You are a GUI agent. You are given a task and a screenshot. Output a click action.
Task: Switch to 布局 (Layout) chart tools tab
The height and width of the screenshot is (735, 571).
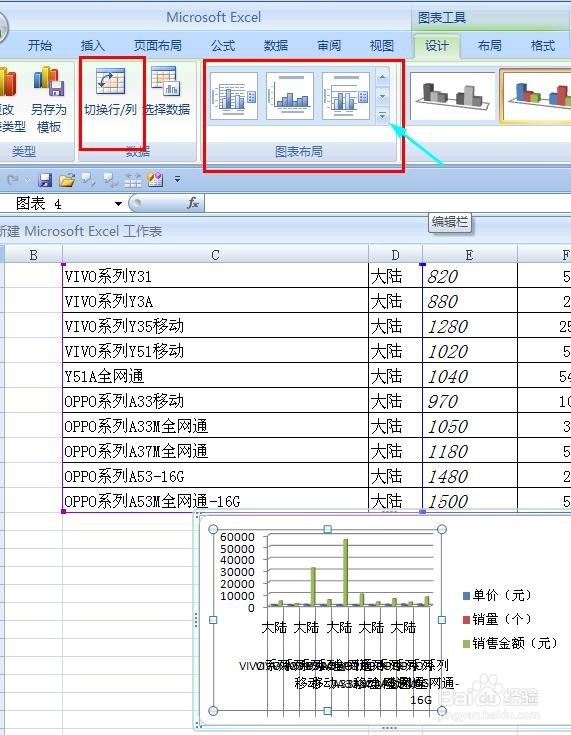pyautogui.click(x=489, y=45)
